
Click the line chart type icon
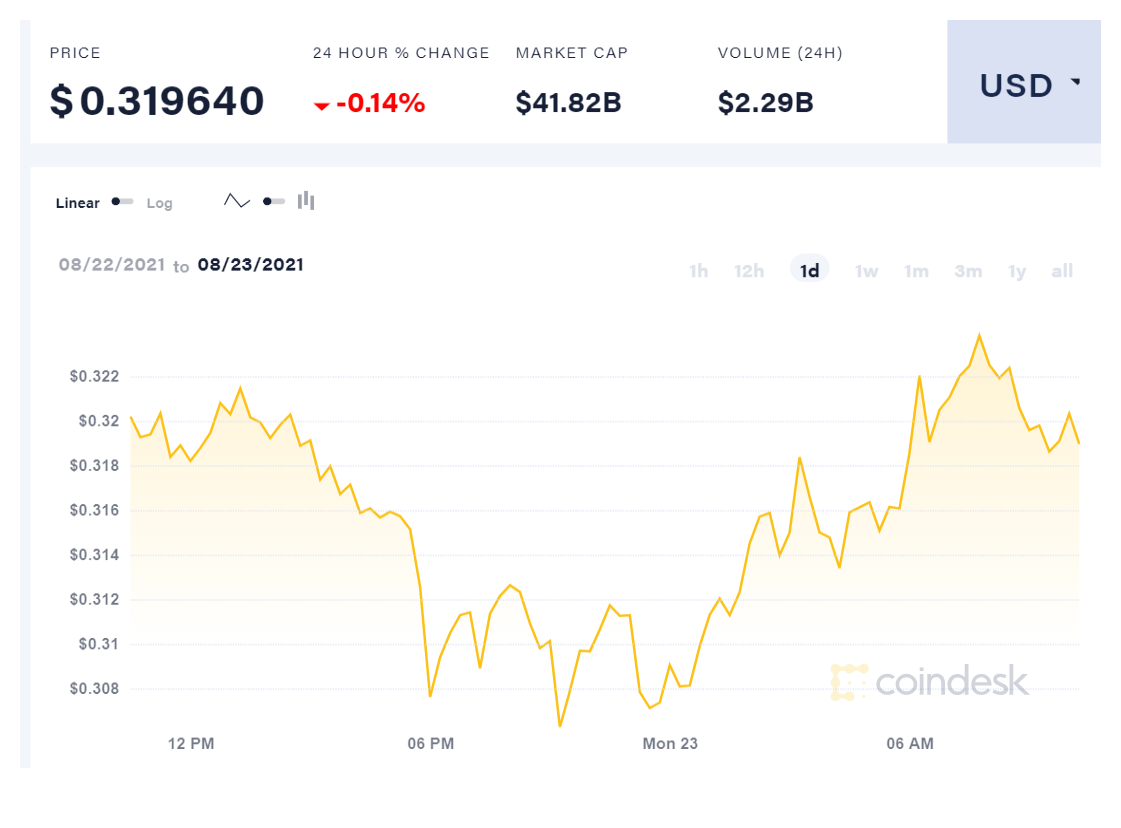tap(237, 201)
